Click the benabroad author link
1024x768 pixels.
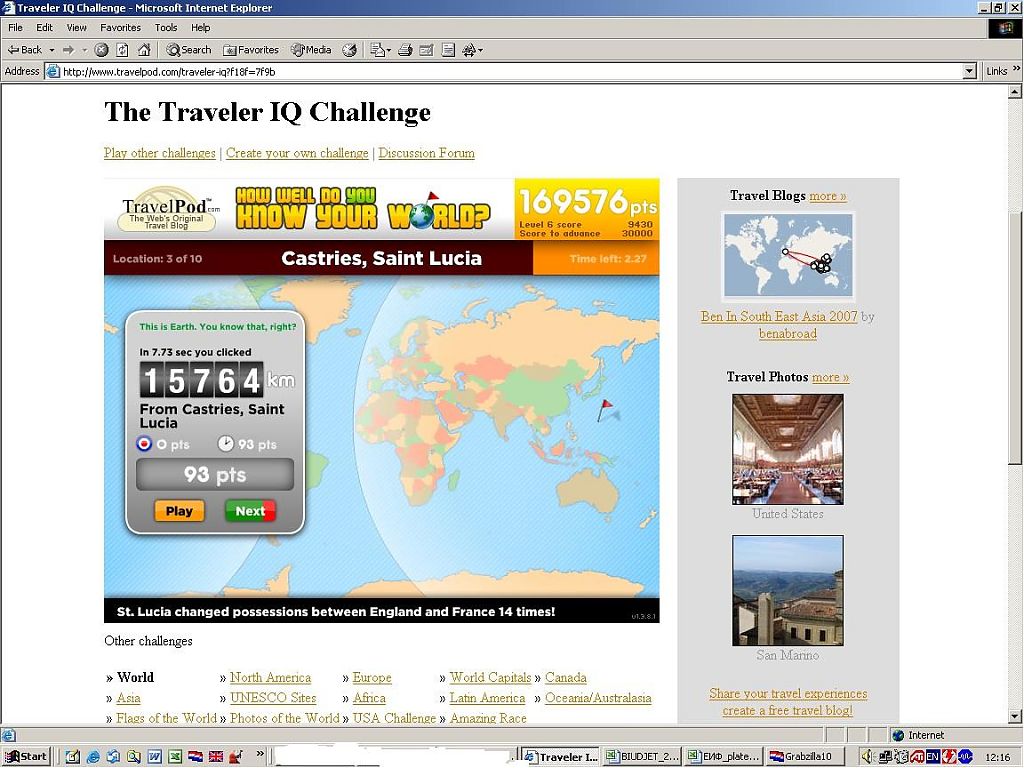click(x=788, y=334)
